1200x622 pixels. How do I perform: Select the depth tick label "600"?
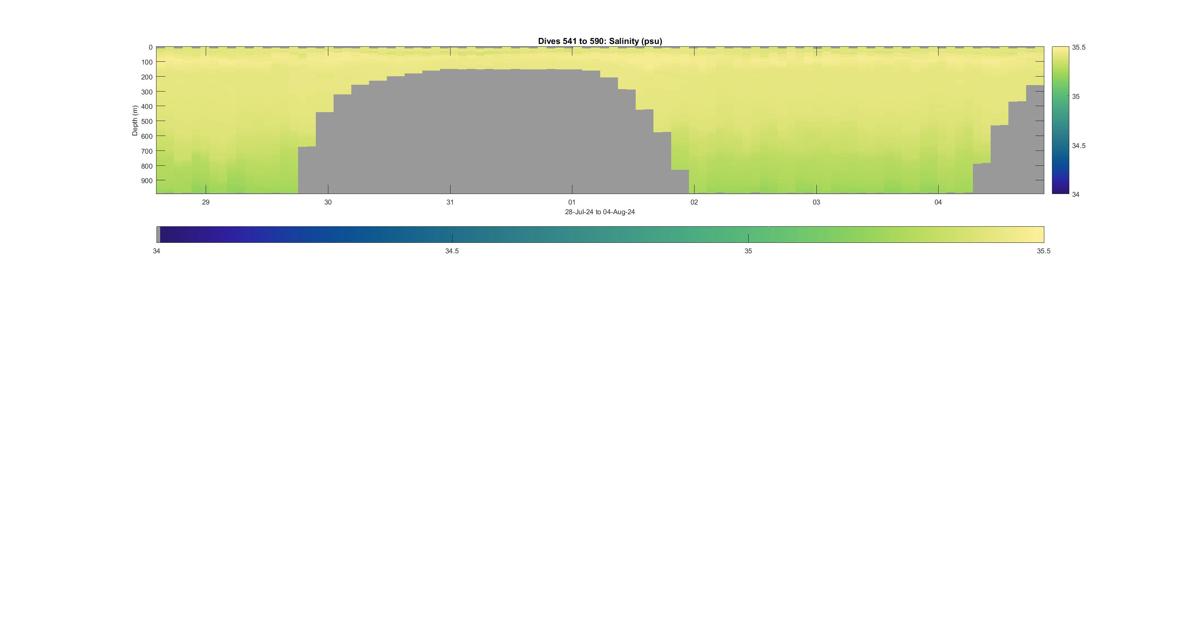pos(146,136)
